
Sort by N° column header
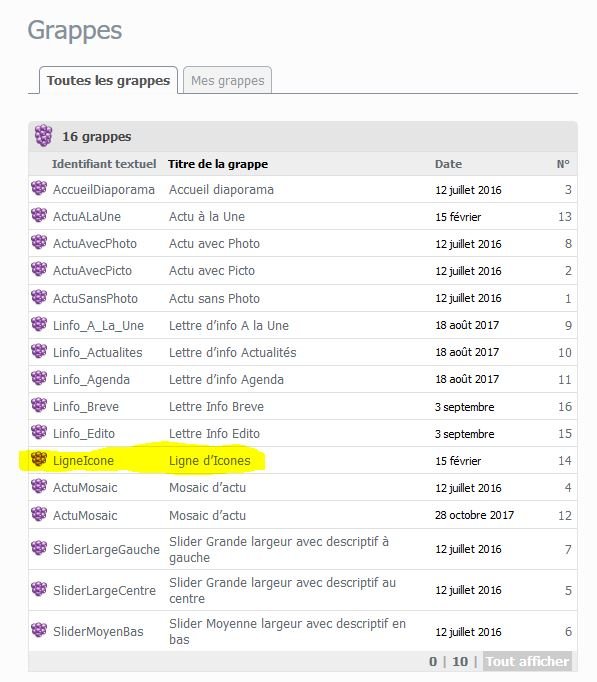click(563, 164)
